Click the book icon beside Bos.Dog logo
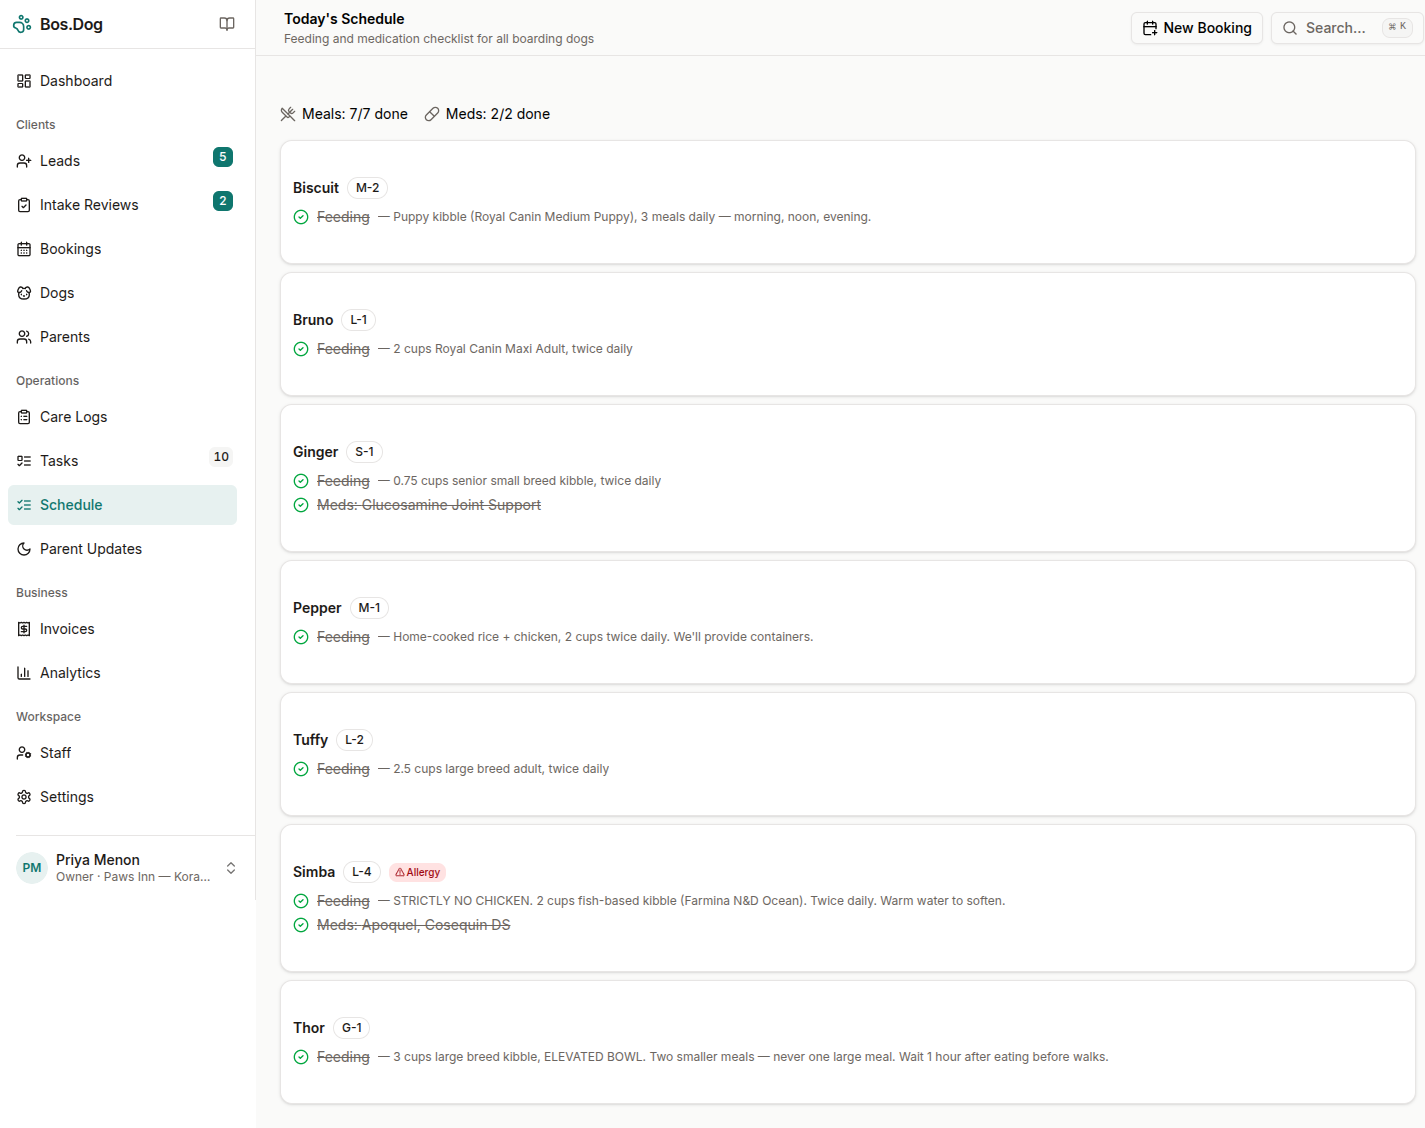Screen dimensions: 1425x1128 click(227, 23)
